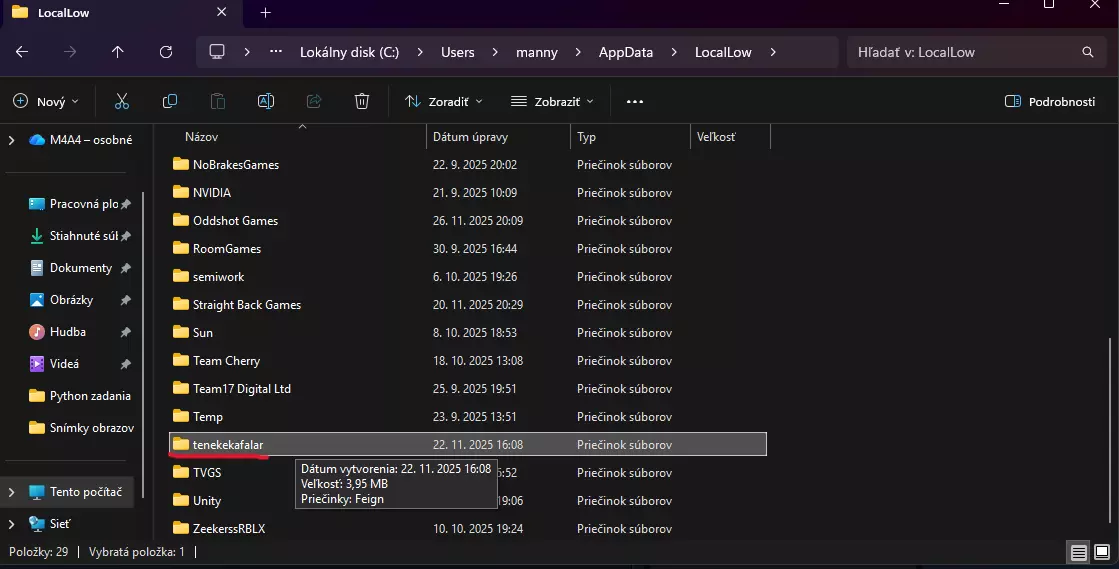
Task: Open the Nový dropdown menu
Action: click(x=46, y=101)
